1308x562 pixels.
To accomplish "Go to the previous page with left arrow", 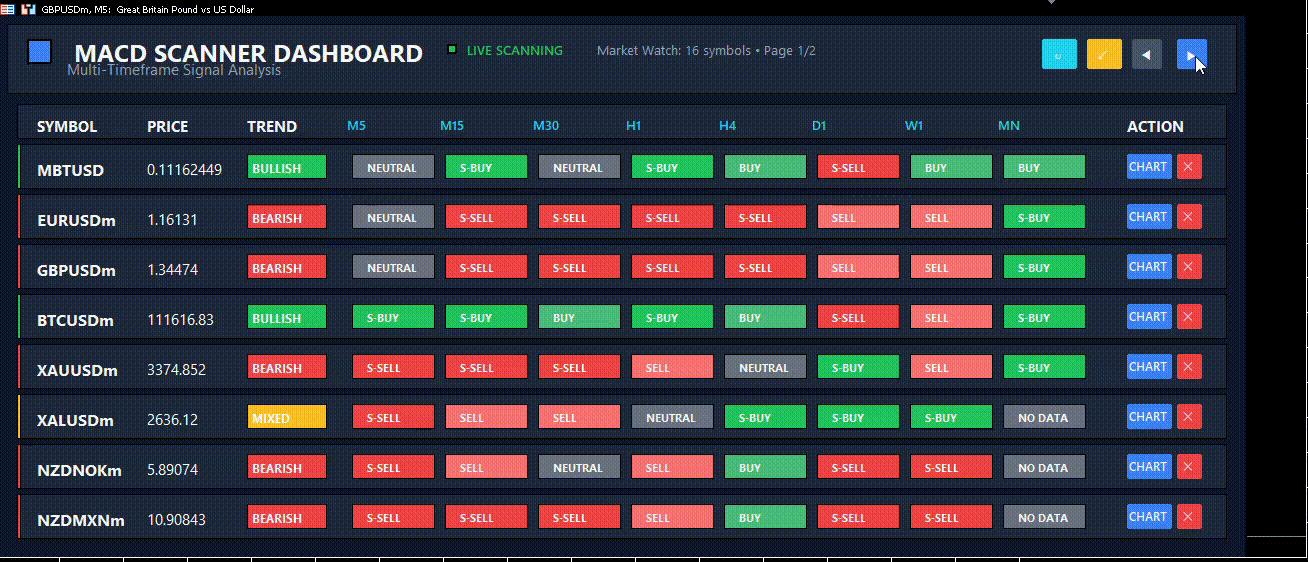I will (x=1147, y=54).
